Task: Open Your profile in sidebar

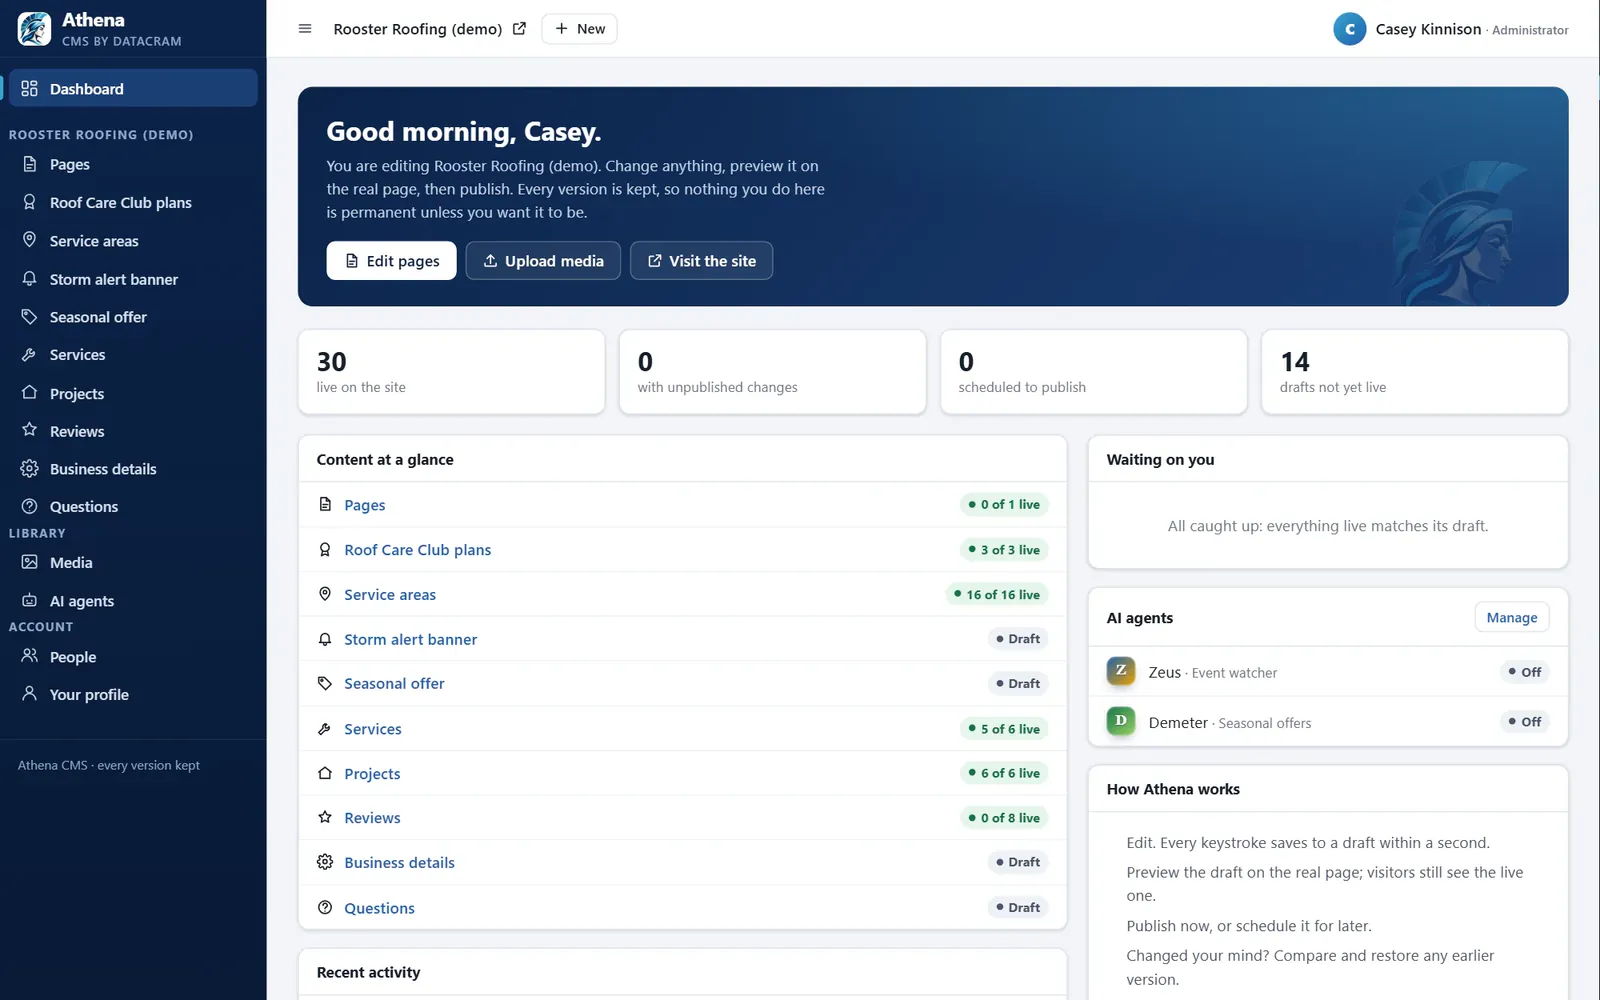Action: [x=133, y=694]
